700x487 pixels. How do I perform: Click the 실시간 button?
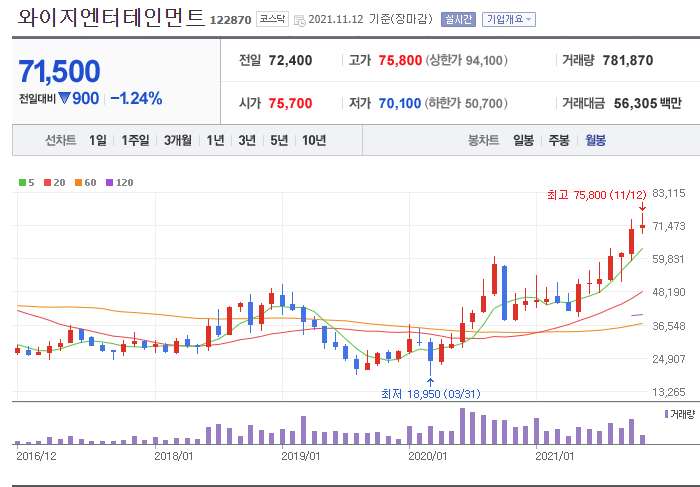click(x=458, y=19)
